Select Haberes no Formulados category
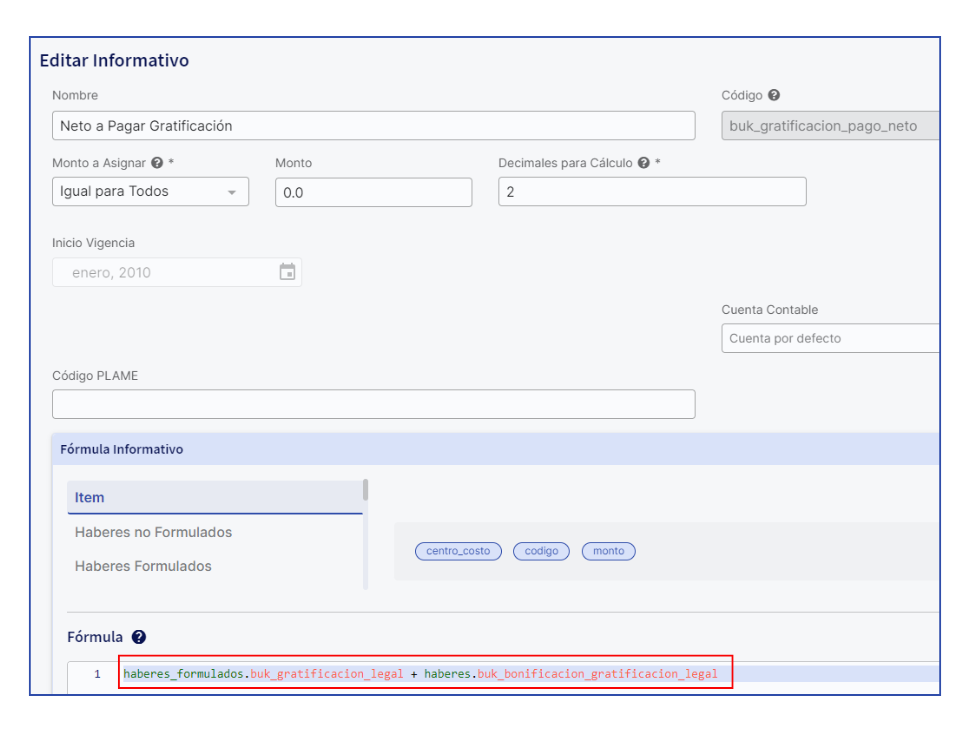 (153, 532)
